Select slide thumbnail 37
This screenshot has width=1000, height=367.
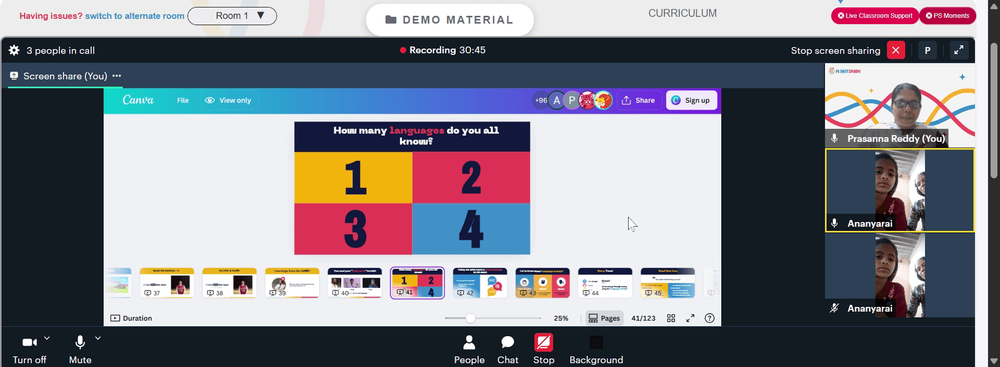pyautogui.click(x=166, y=283)
